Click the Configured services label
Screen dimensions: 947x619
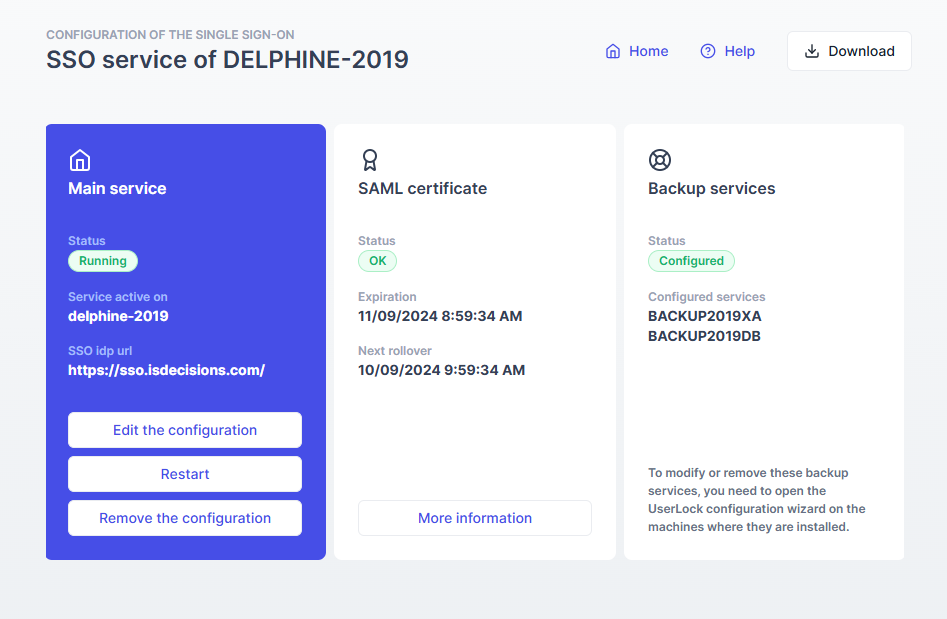(707, 297)
